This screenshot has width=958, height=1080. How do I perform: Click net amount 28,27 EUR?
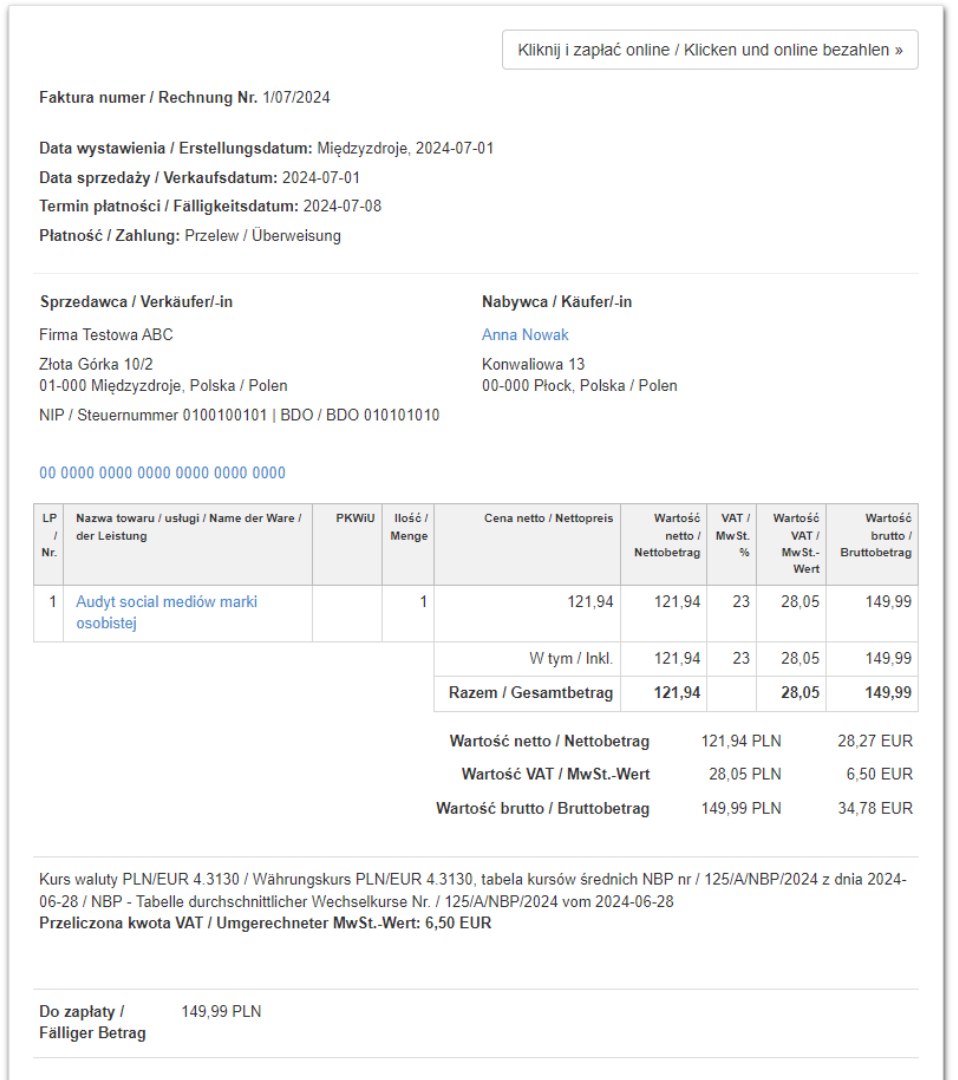(875, 741)
